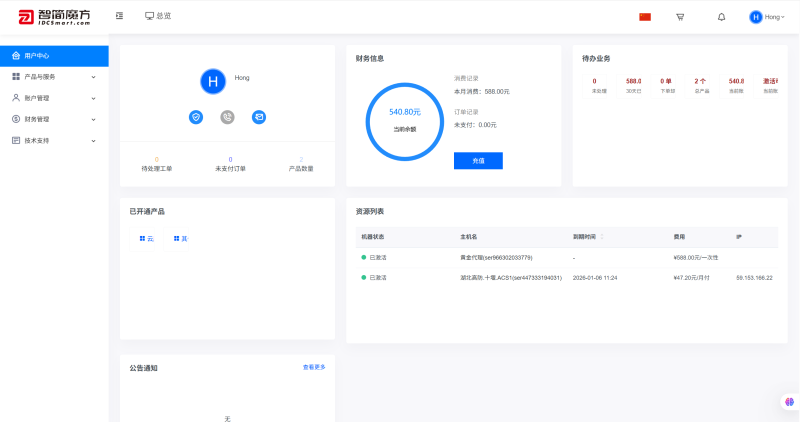800x422 pixels.
Task: Open the 总览 overview tab
Action: pos(158,16)
